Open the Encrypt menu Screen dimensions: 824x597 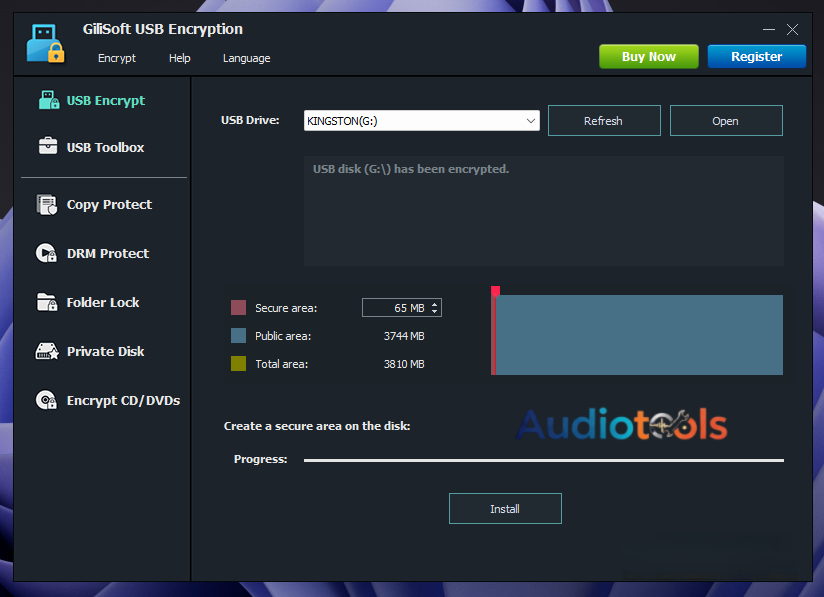point(117,58)
